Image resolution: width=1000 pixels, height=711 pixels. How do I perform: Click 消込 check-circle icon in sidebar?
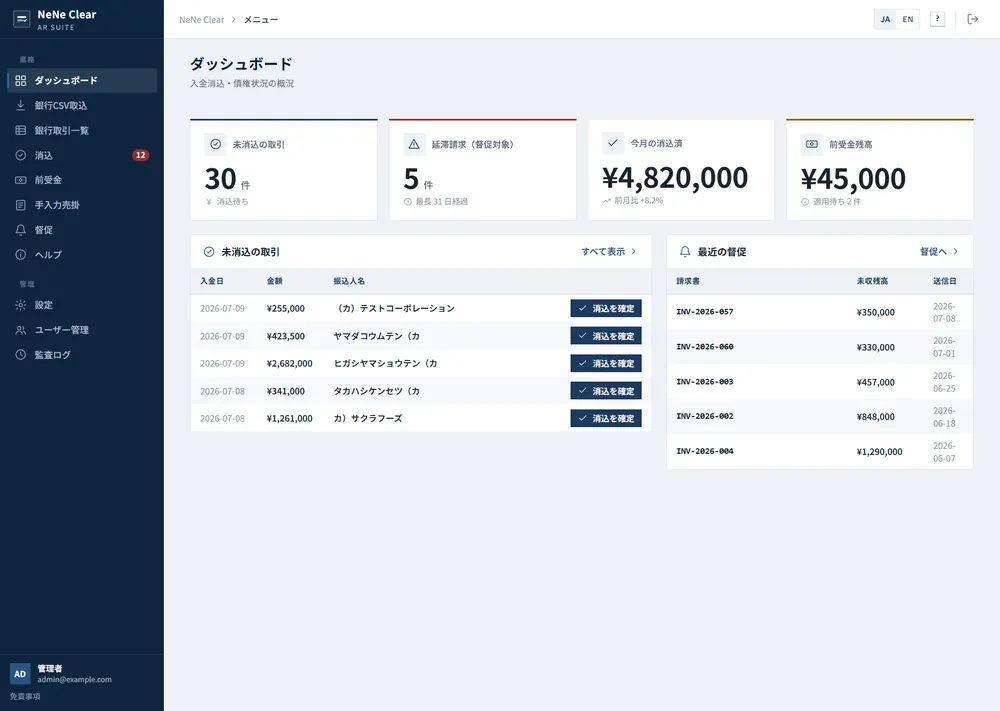[21, 155]
